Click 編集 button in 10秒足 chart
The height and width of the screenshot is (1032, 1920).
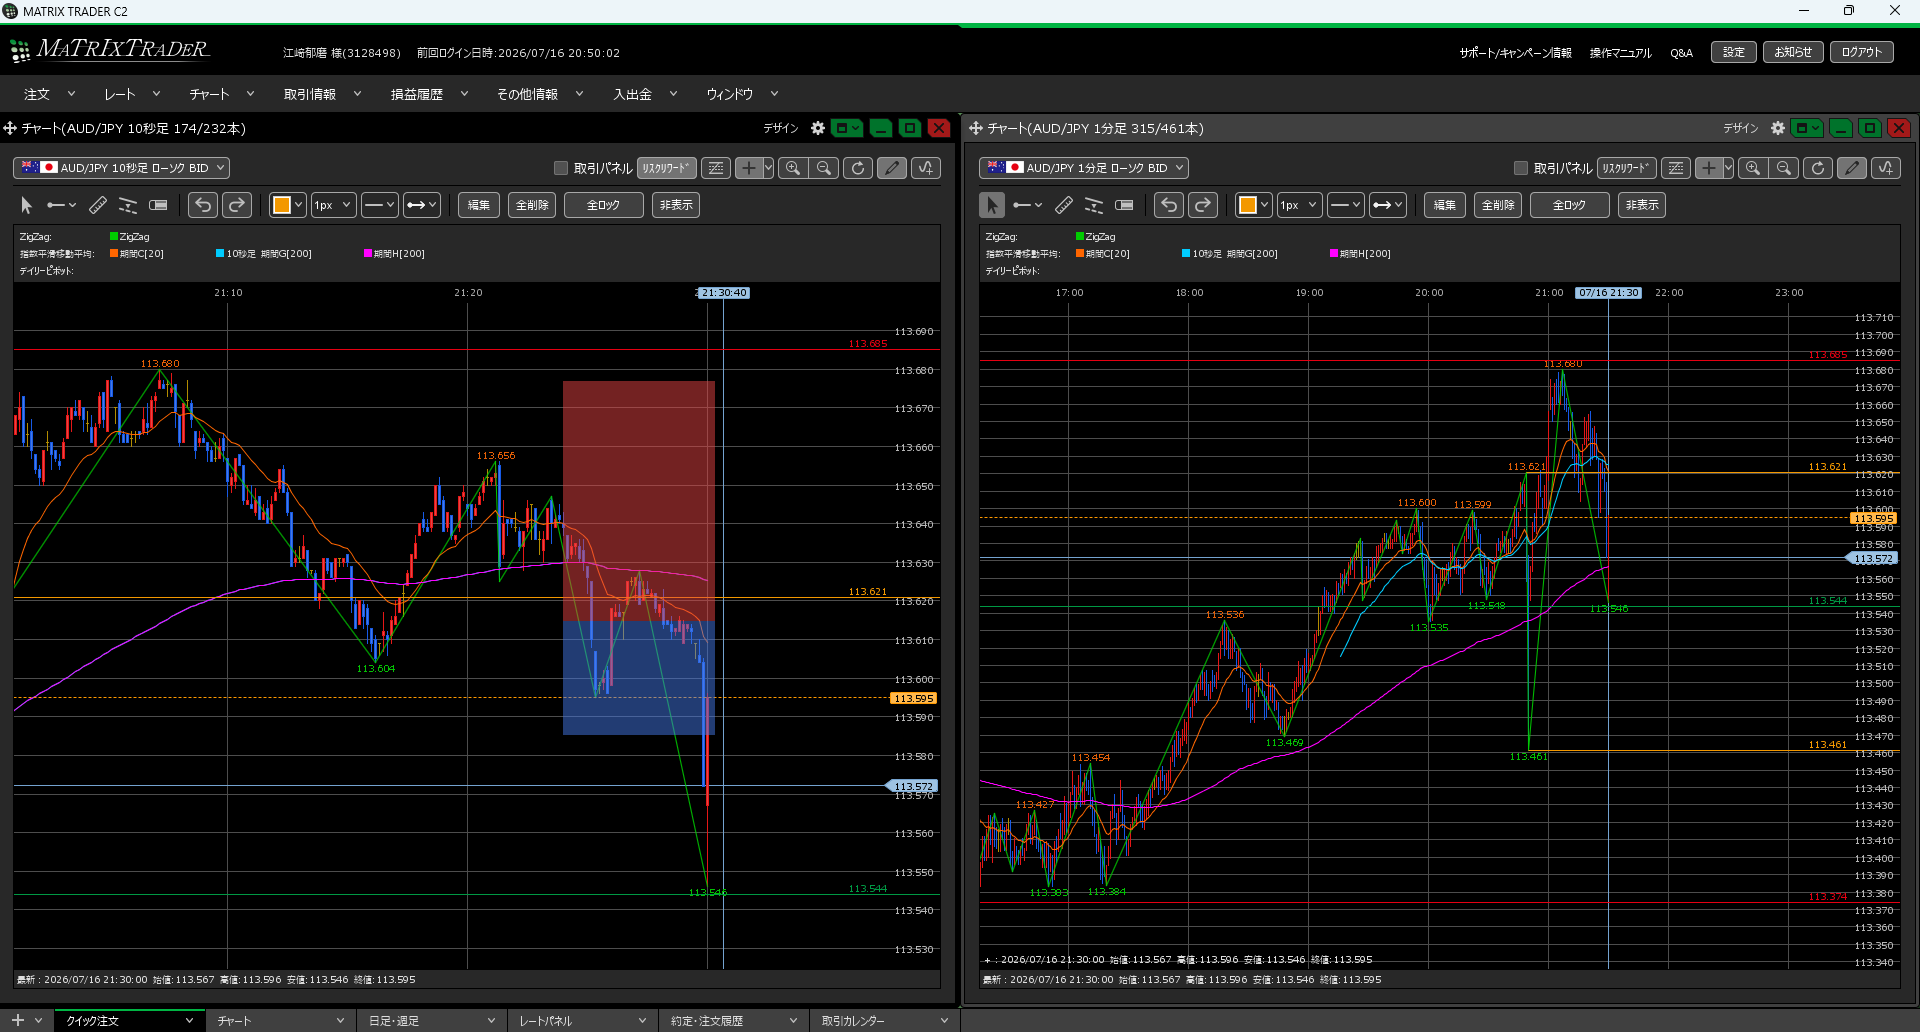[x=479, y=205]
